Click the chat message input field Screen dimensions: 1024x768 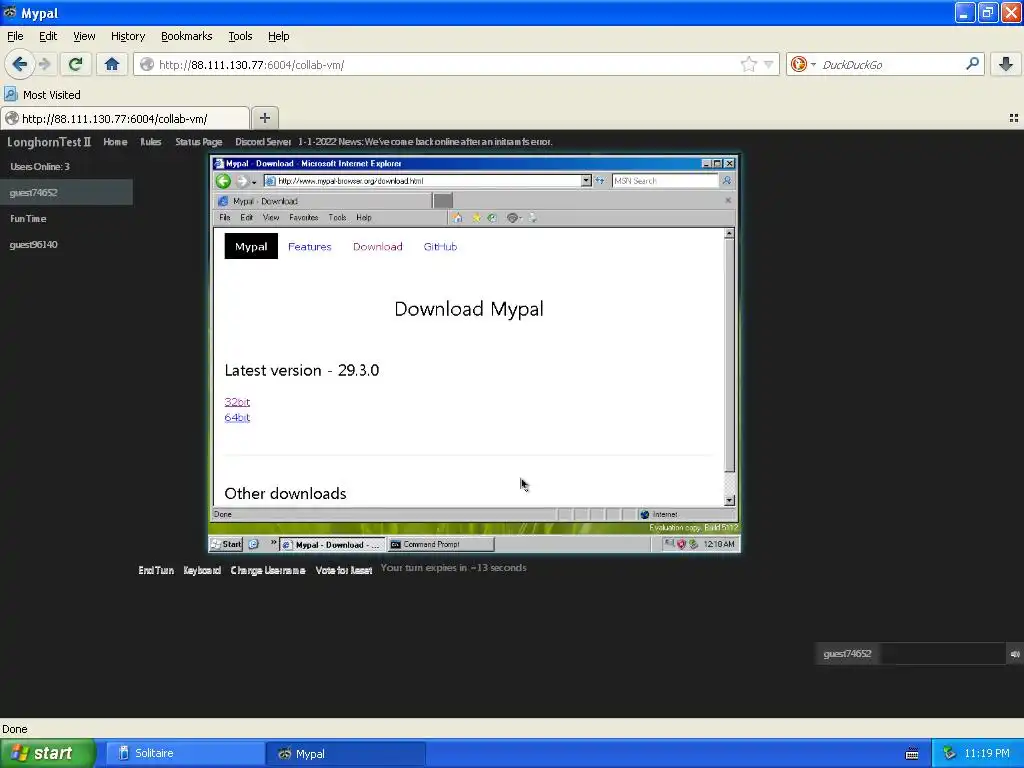tap(941, 654)
